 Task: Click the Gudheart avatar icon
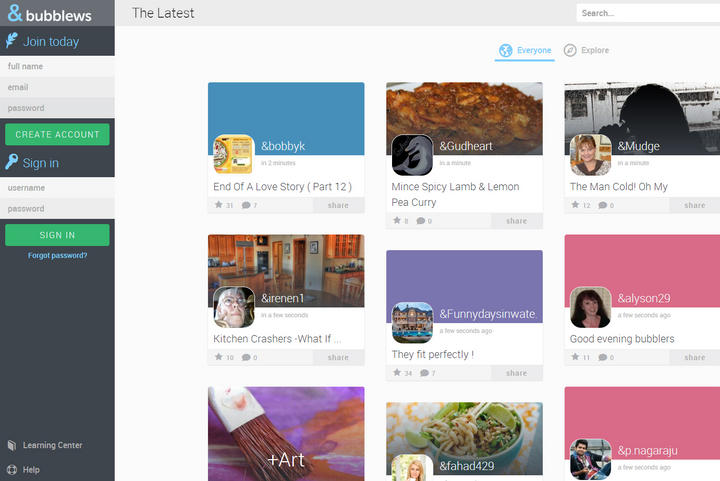pyautogui.click(x=411, y=155)
